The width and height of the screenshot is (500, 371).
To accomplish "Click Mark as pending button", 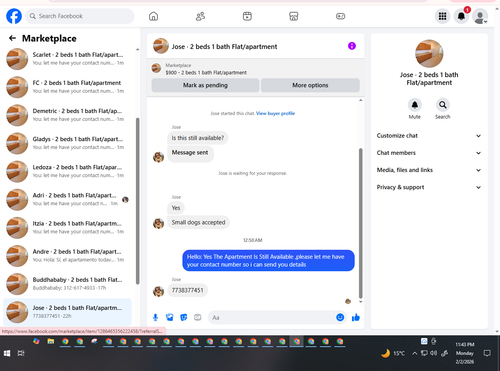I will [205, 85].
